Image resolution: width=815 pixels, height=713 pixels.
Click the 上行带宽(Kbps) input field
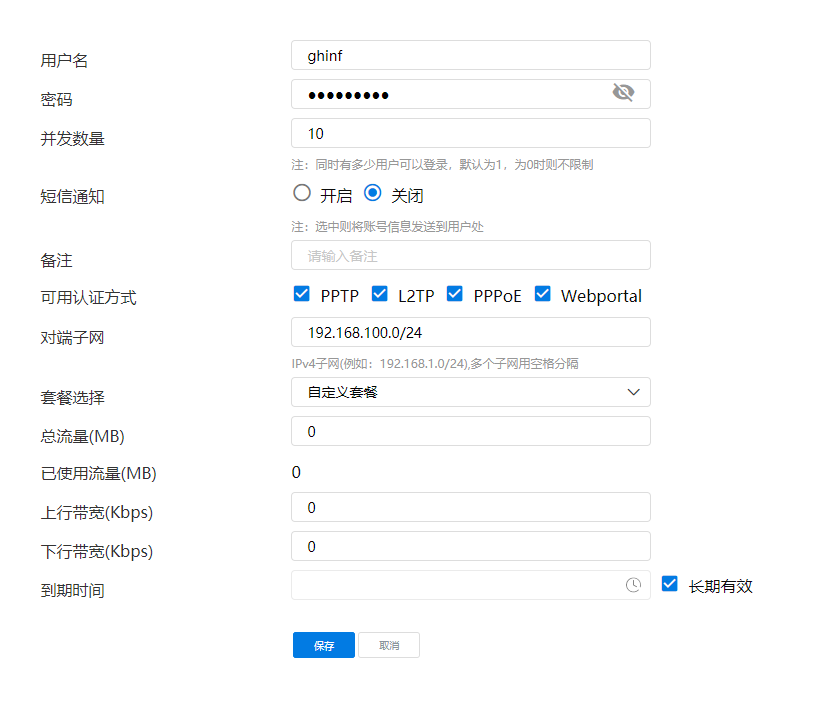470,507
